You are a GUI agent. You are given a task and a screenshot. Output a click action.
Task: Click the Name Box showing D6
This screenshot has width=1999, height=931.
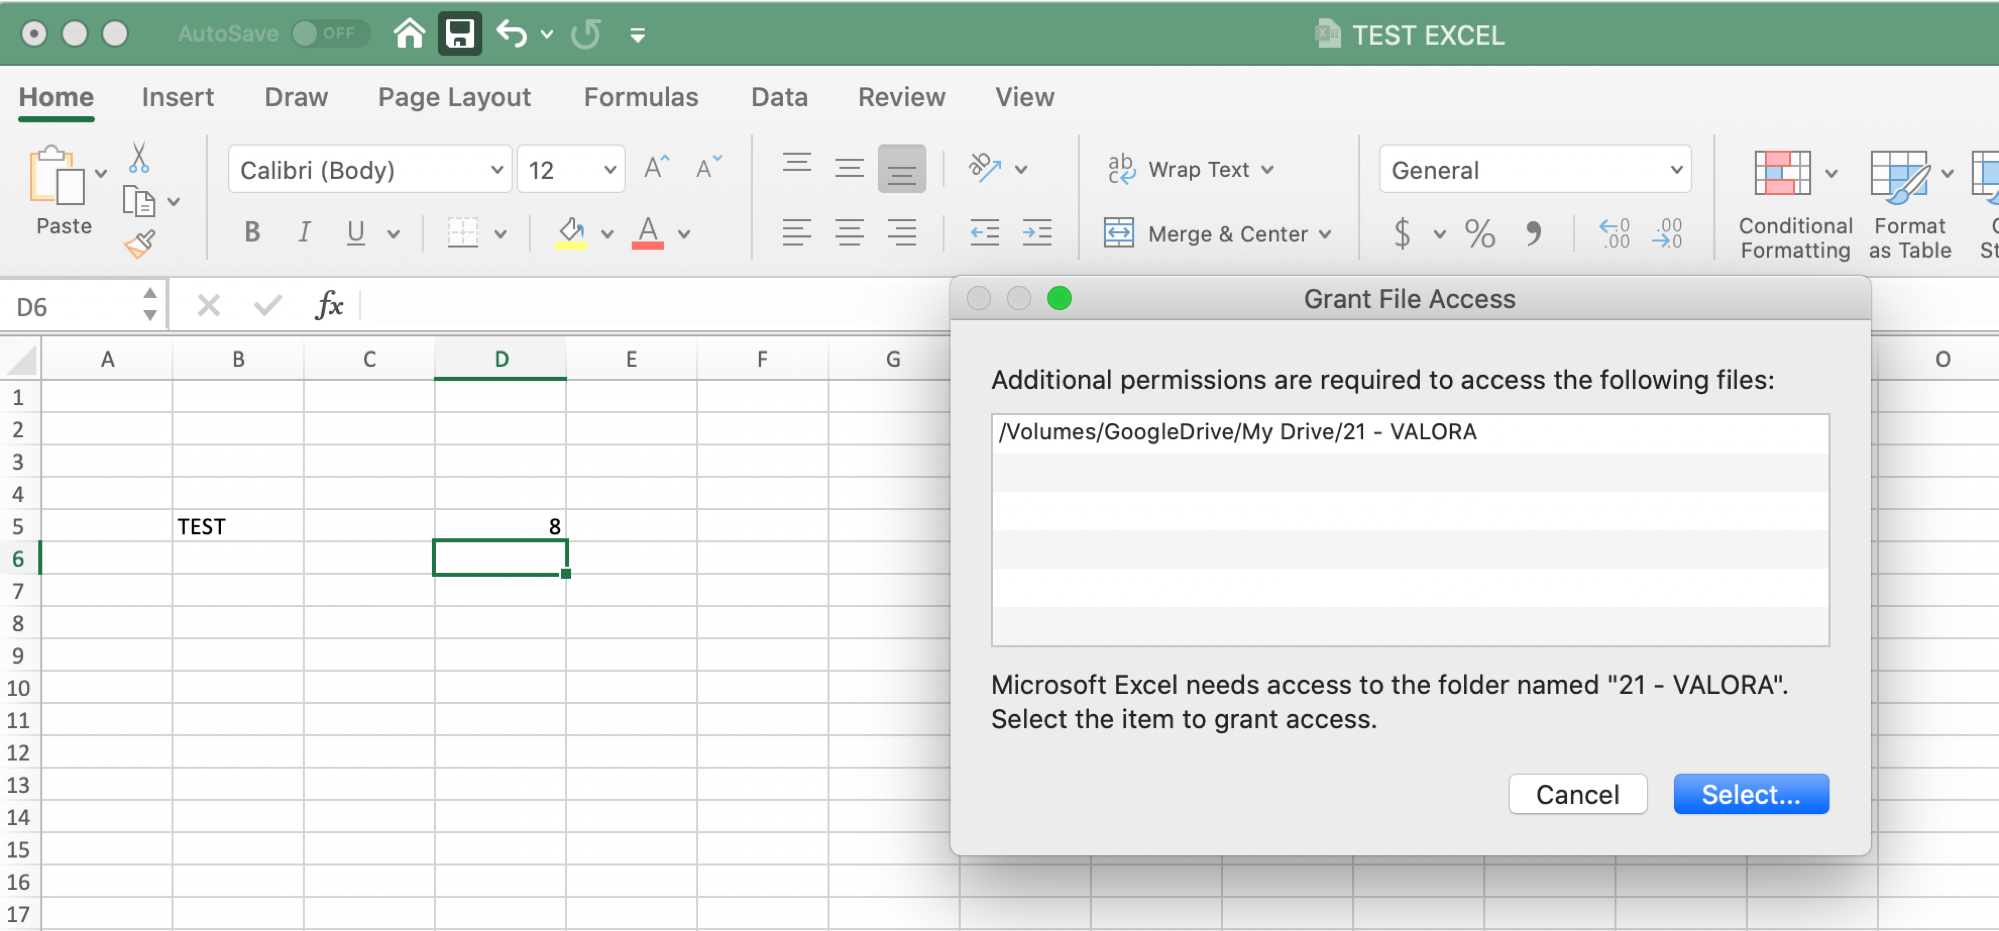[70, 307]
